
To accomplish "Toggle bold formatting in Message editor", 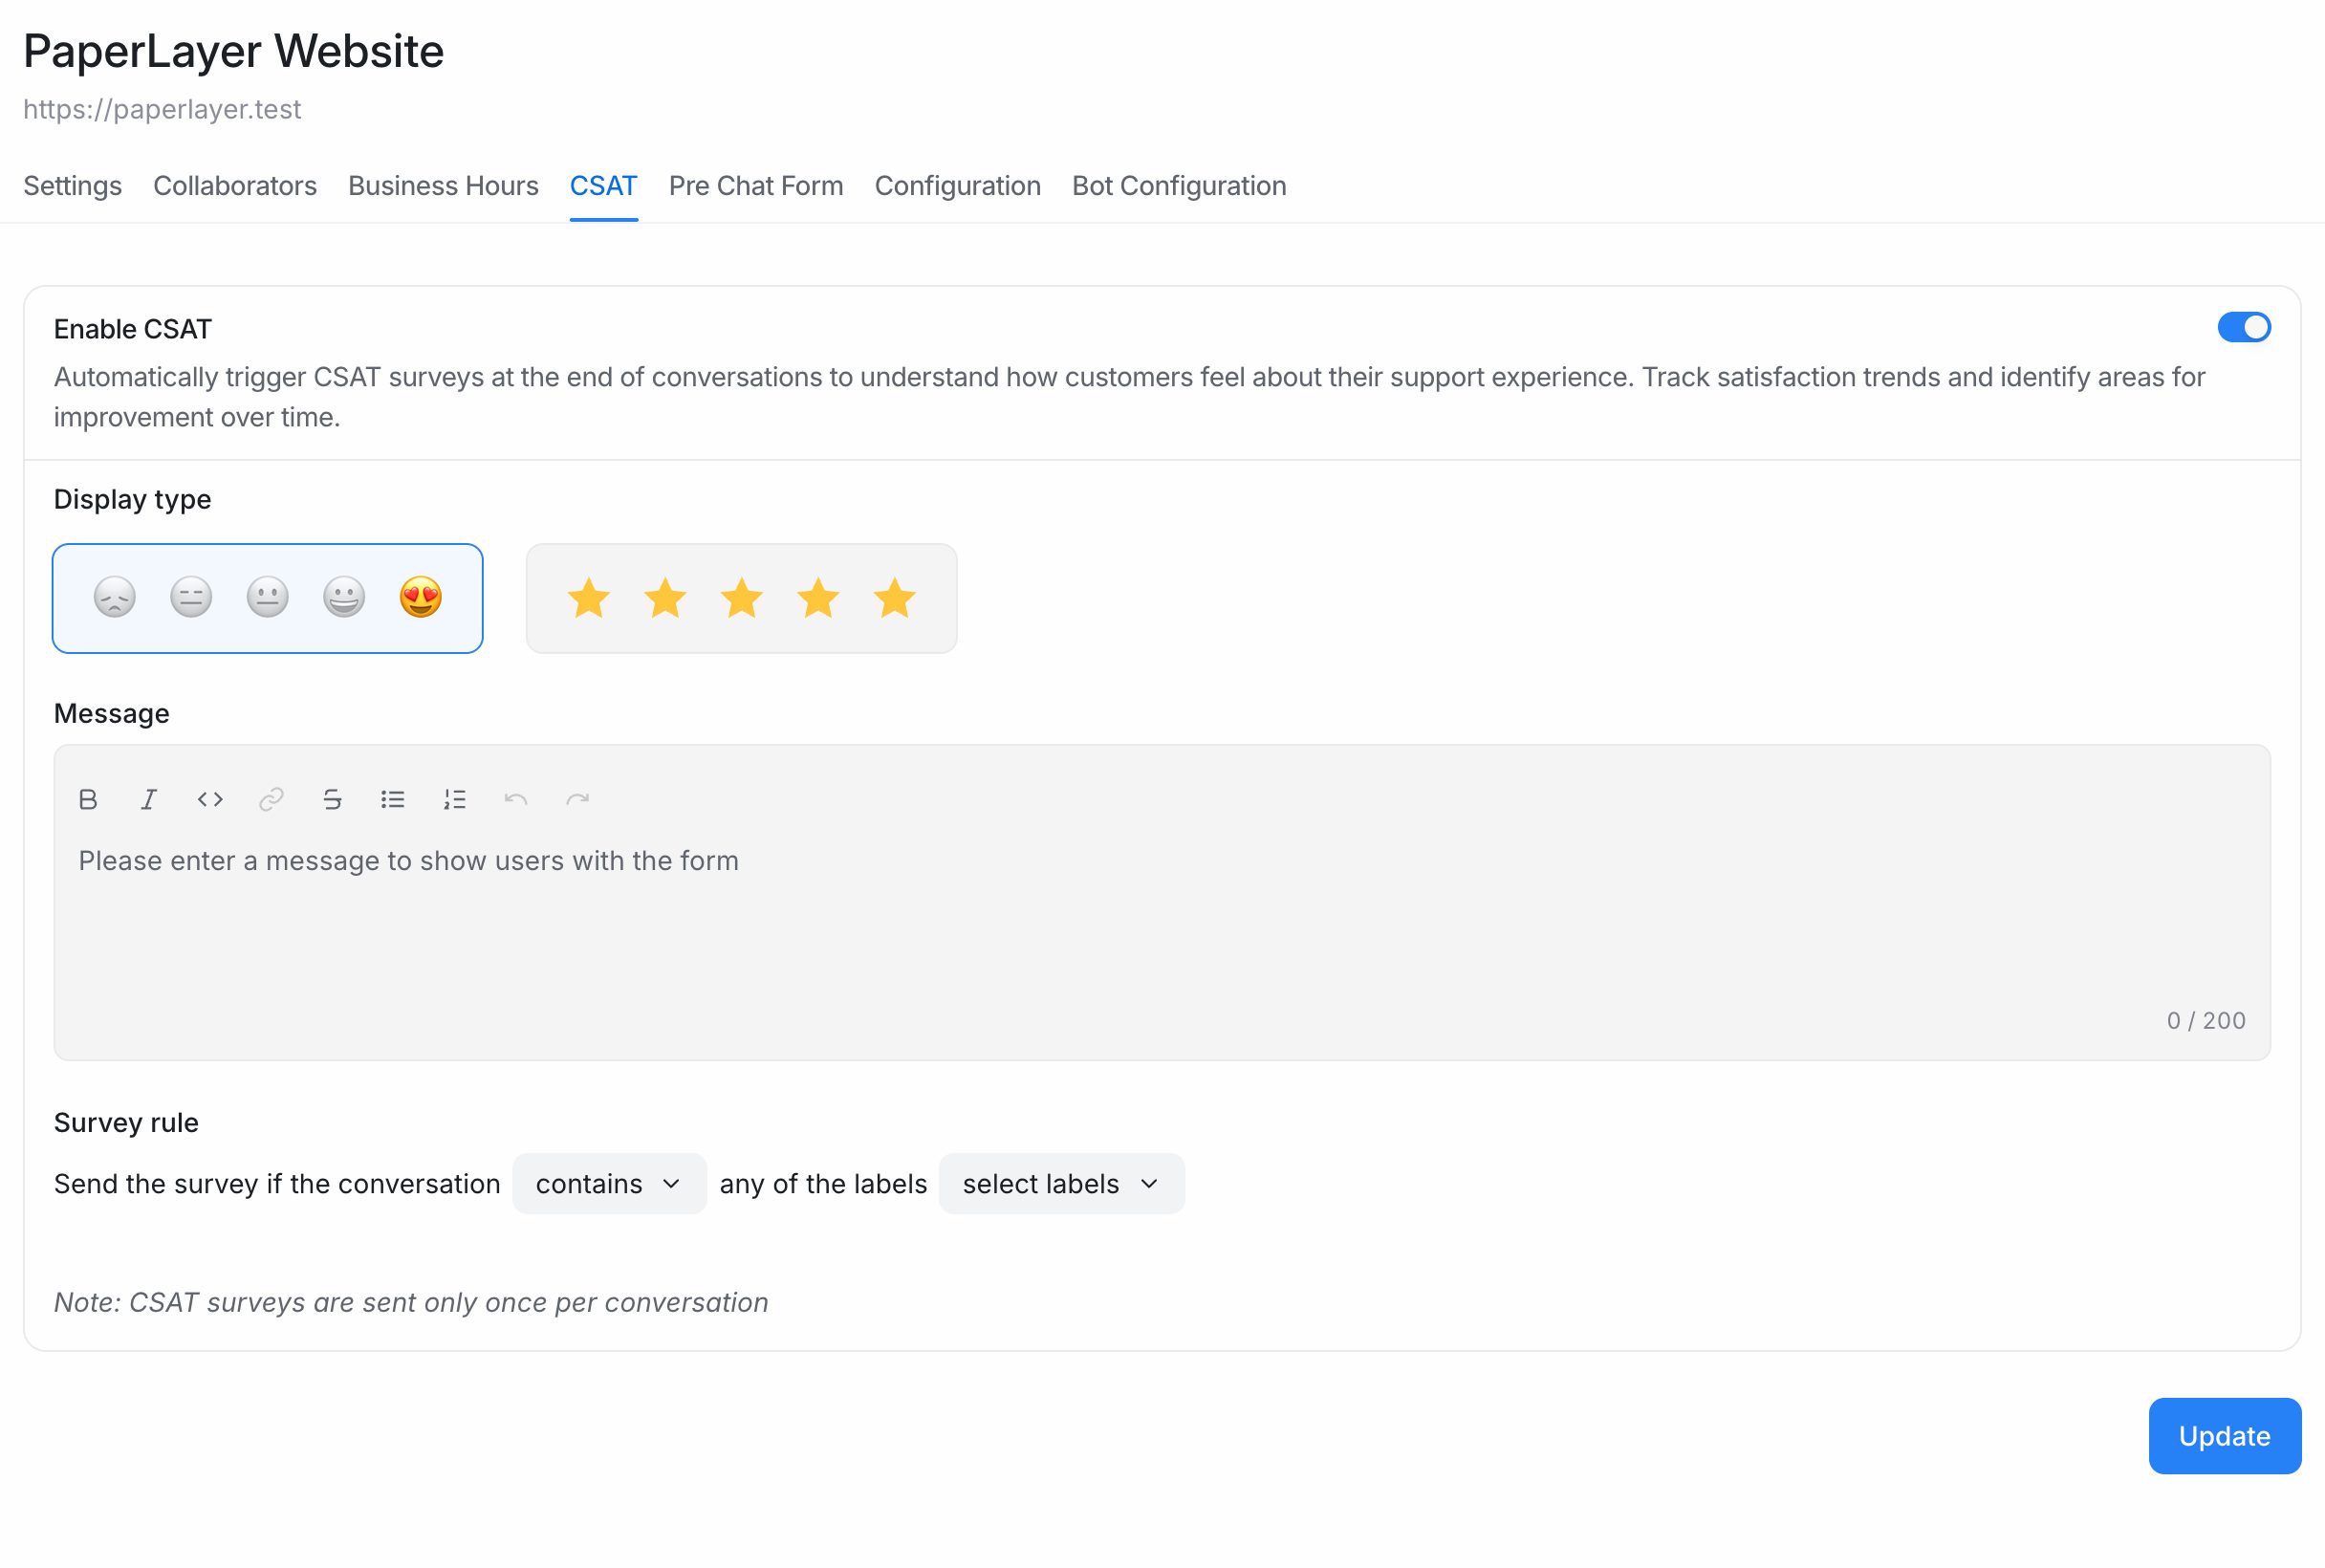I will point(88,799).
